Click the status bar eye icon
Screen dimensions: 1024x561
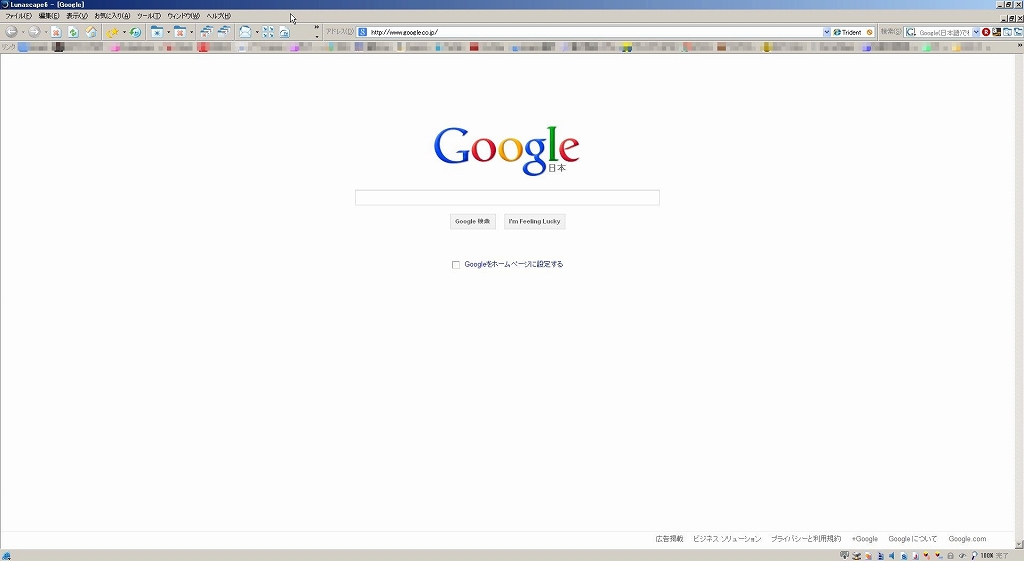click(962, 556)
